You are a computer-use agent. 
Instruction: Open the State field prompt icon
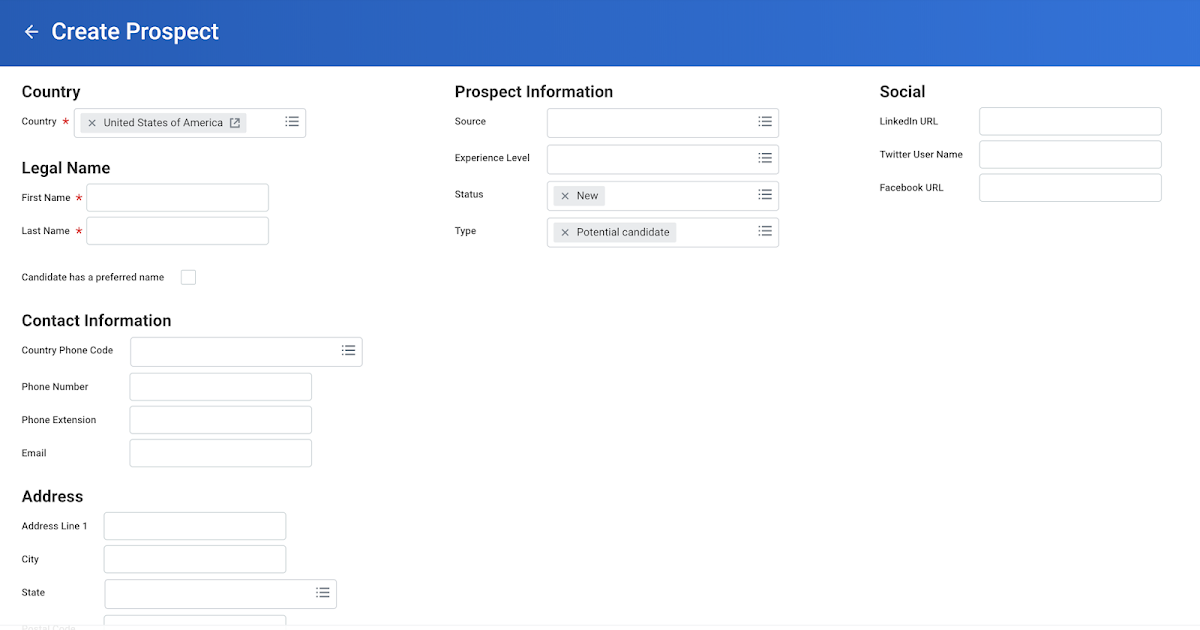point(323,592)
